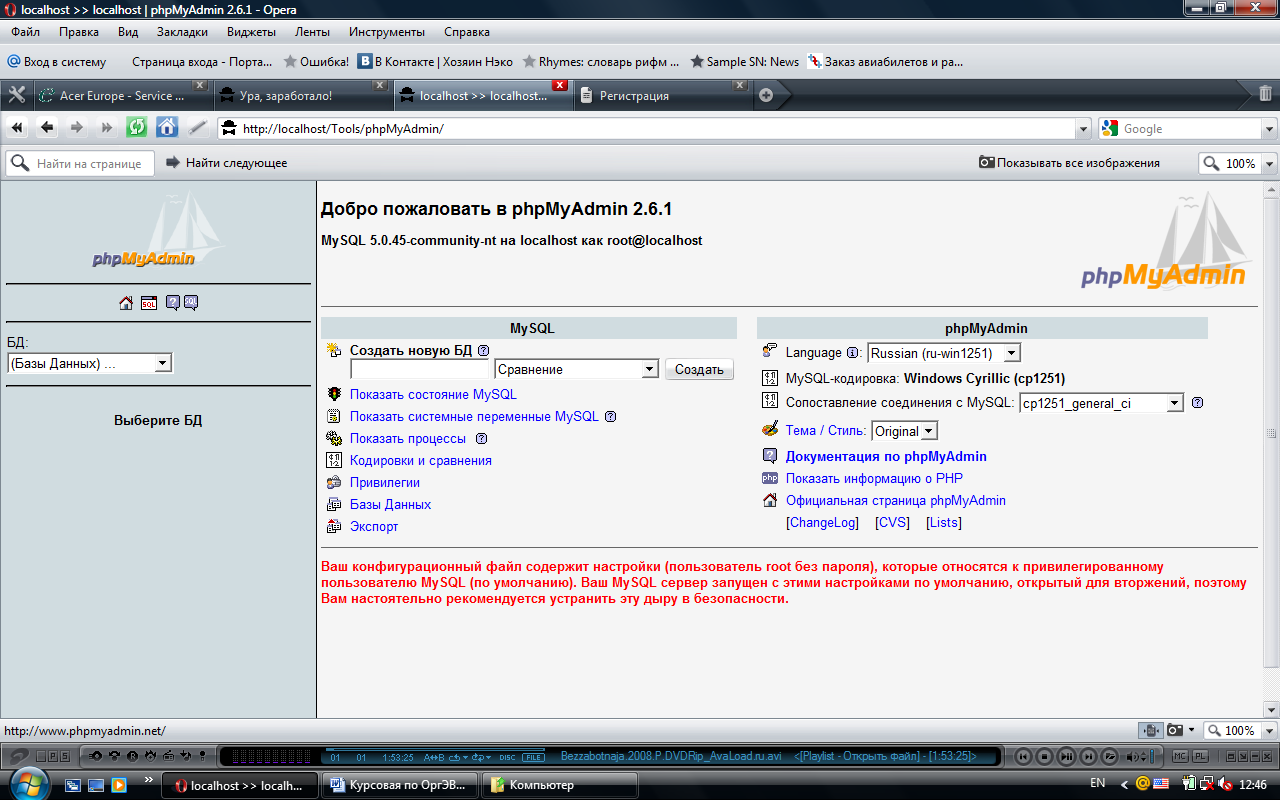1280x800 pixels.
Task: Open the Инструменты menu
Action: coord(387,32)
